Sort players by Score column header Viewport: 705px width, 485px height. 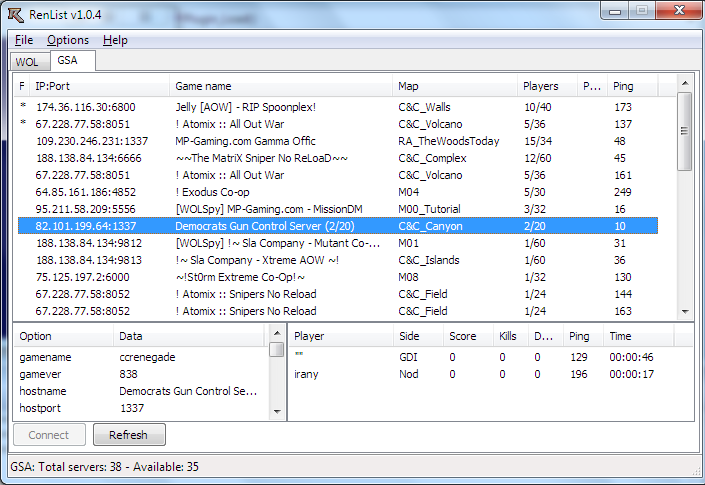click(462, 336)
